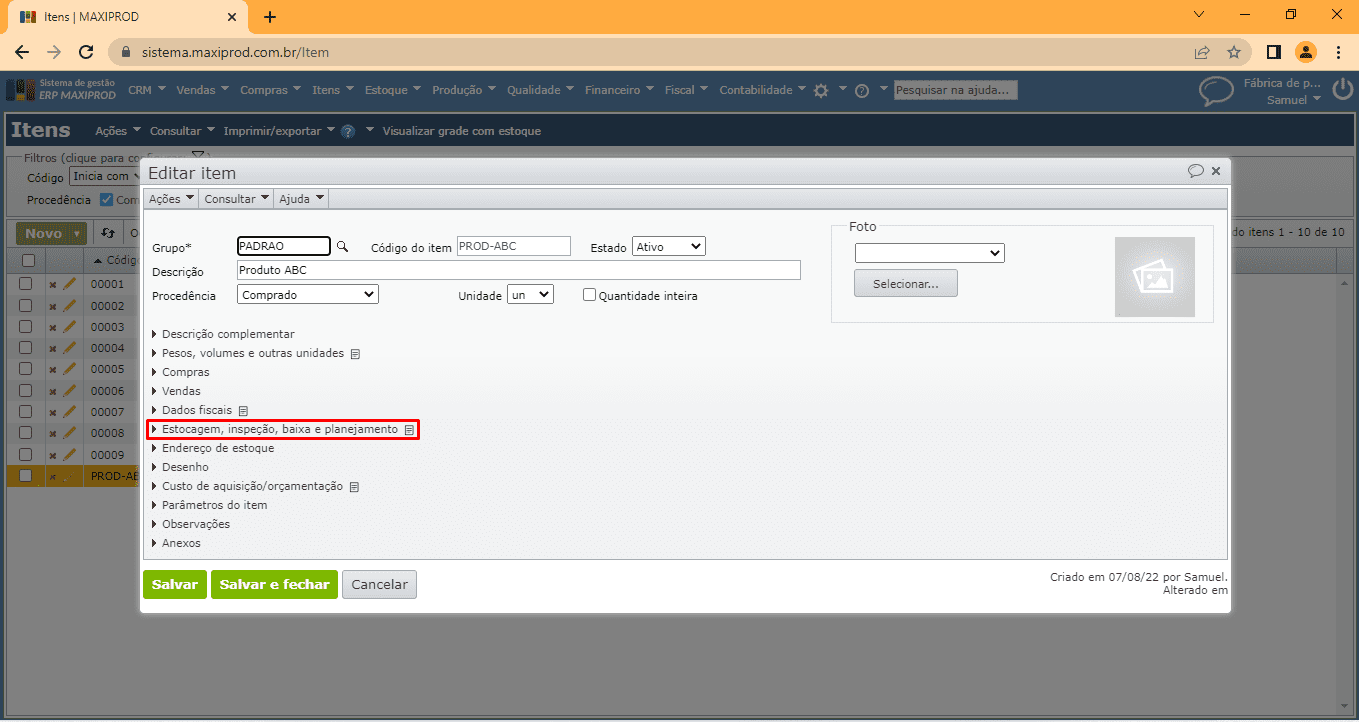1359x722 pixels.
Task: Expand Estocagem, inspeção, baixa e planejamento section
Action: [x=283, y=429]
